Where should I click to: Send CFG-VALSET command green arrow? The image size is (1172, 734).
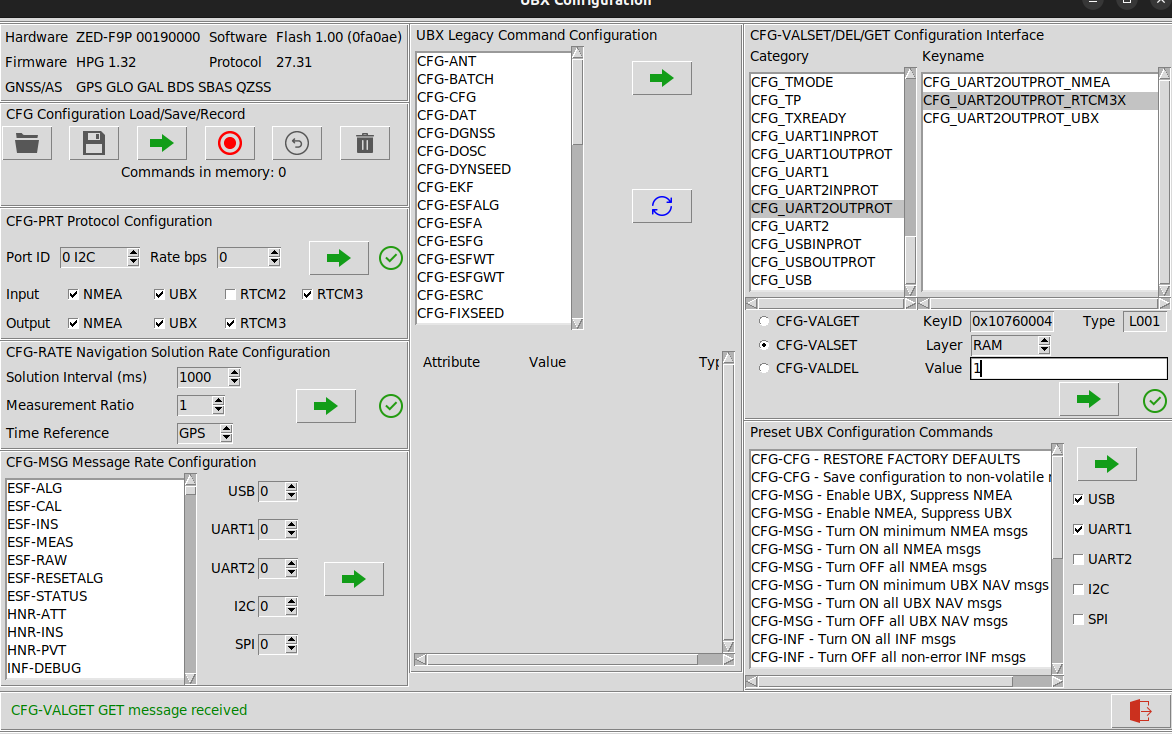point(1088,399)
